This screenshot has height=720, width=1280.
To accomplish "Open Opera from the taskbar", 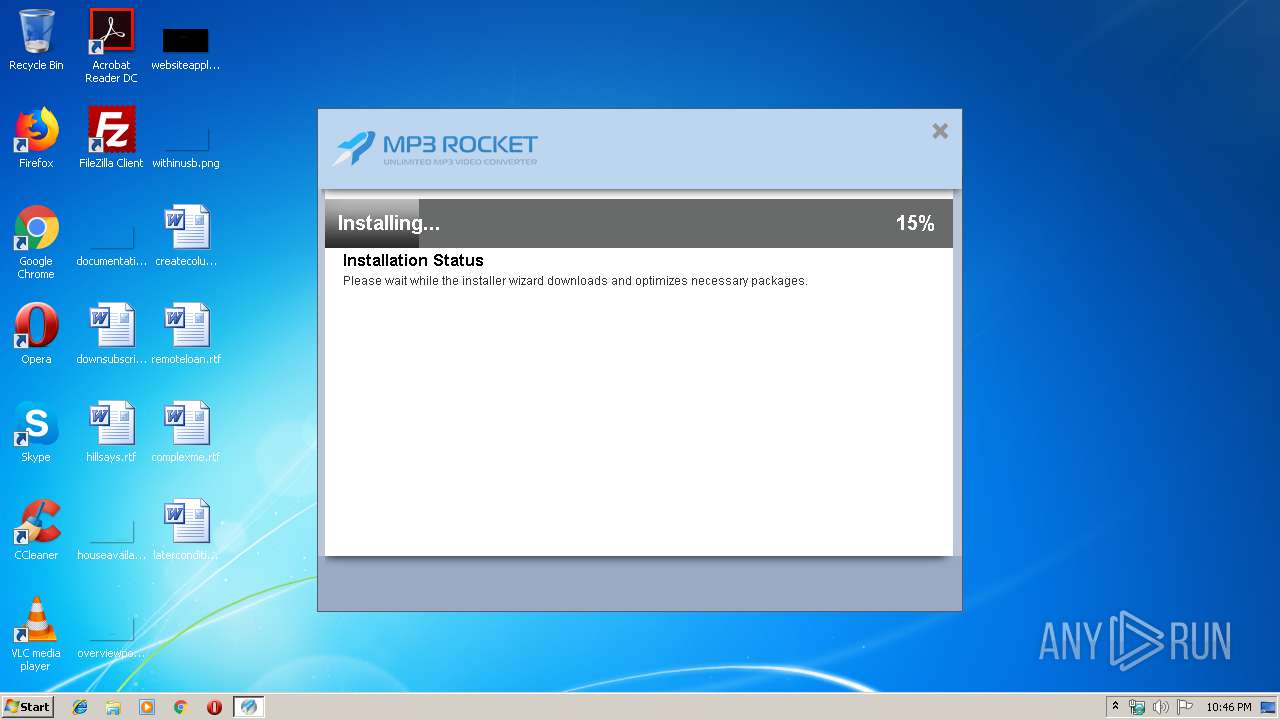I will click(x=214, y=707).
